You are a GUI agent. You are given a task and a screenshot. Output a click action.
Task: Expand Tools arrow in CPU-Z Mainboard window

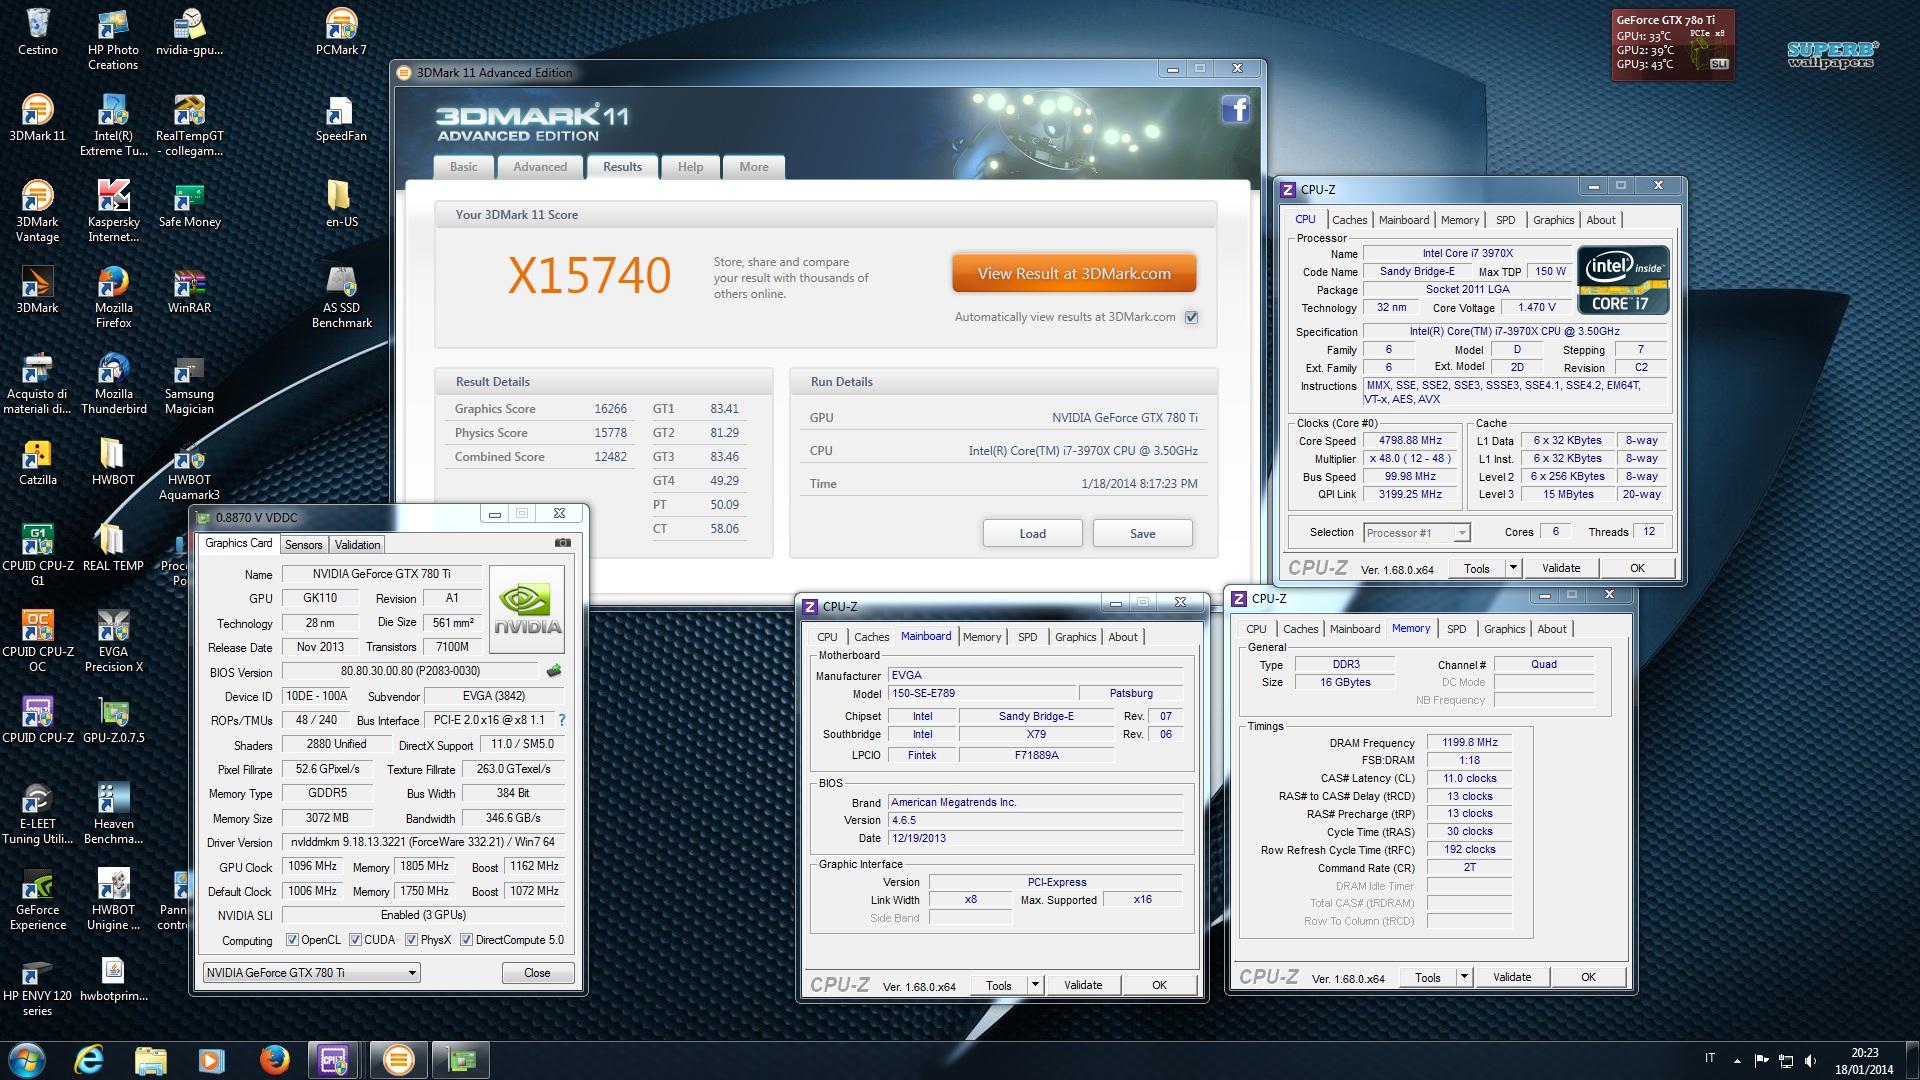click(1035, 985)
